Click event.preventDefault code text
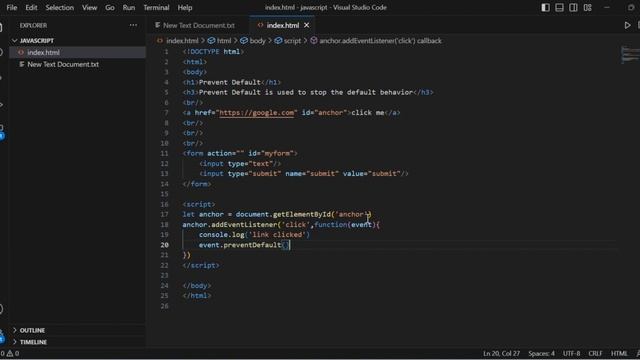Screen dimensions: 640x360 pos(244,245)
